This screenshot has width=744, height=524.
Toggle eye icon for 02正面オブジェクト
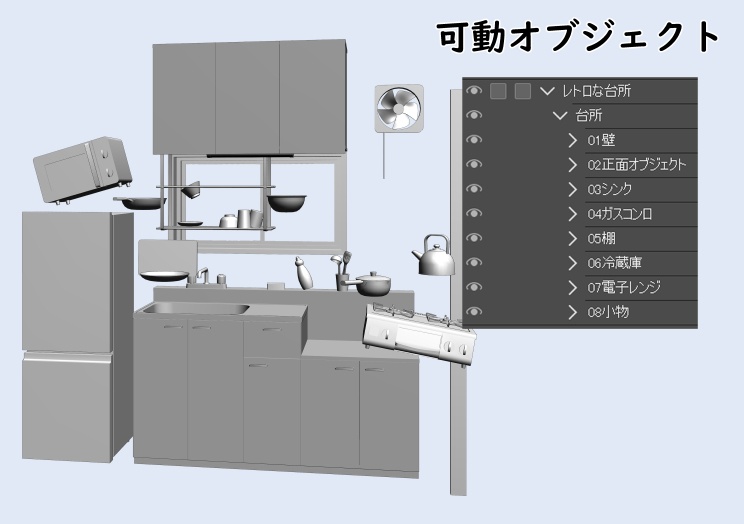pos(474,164)
